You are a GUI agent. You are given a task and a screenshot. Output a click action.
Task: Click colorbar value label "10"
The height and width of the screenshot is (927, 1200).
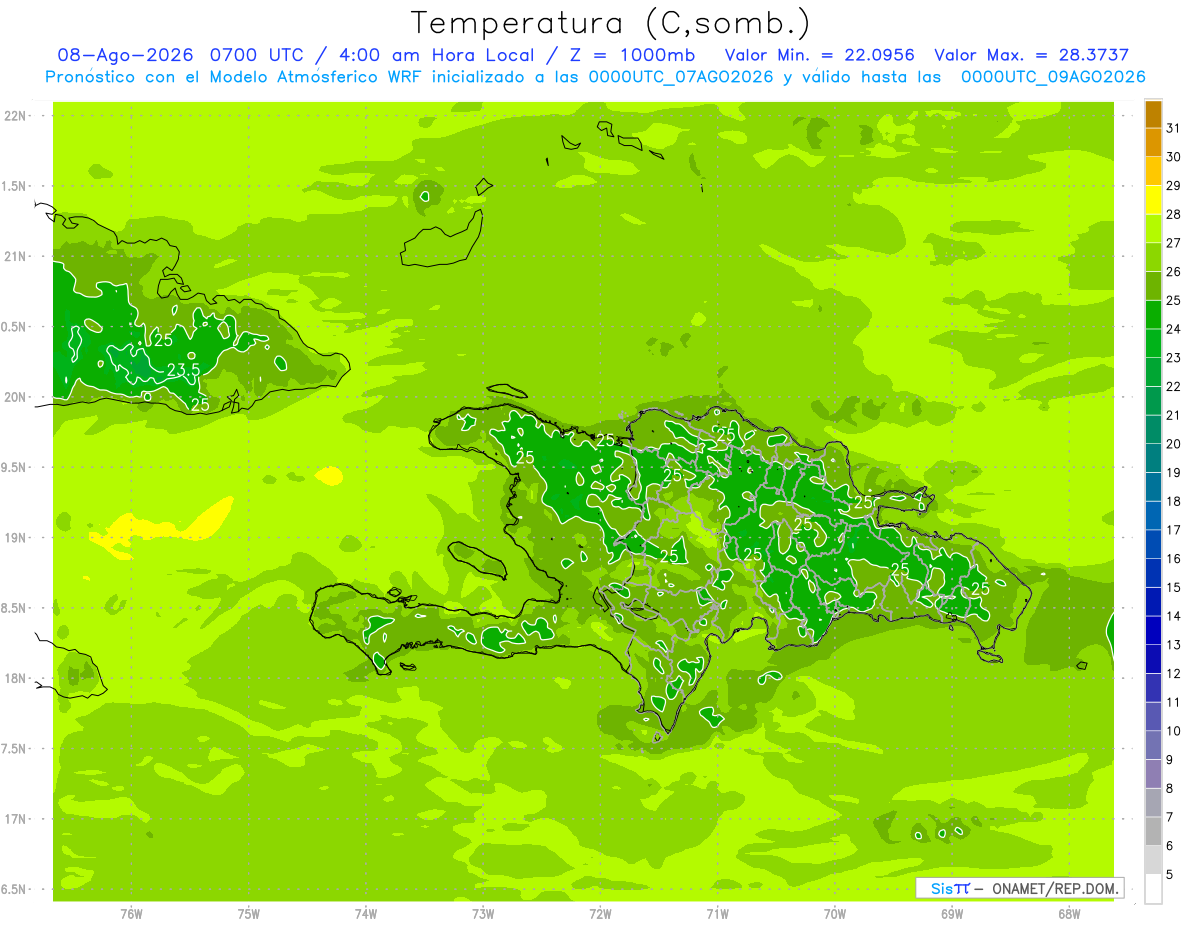pos(1173,731)
